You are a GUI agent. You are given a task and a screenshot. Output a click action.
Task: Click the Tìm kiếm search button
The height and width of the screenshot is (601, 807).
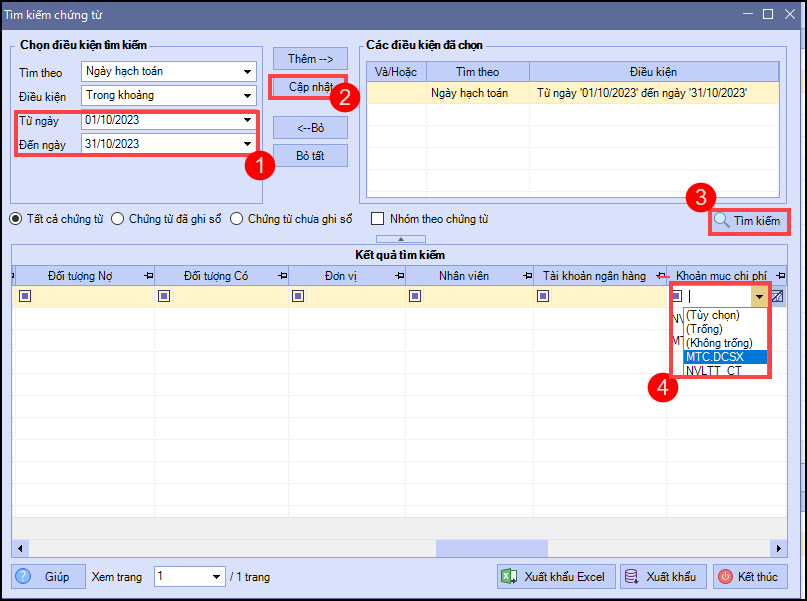click(748, 221)
